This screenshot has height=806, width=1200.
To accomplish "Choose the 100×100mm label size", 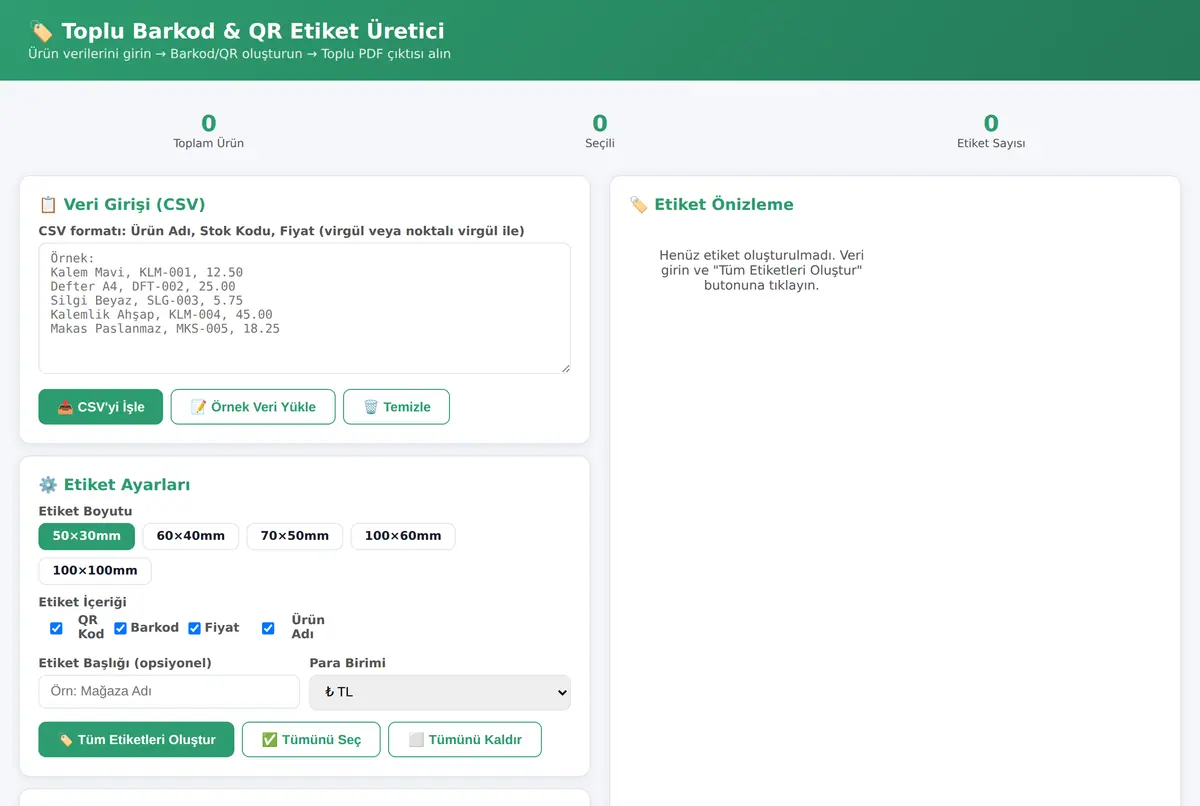I will point(95,571).
